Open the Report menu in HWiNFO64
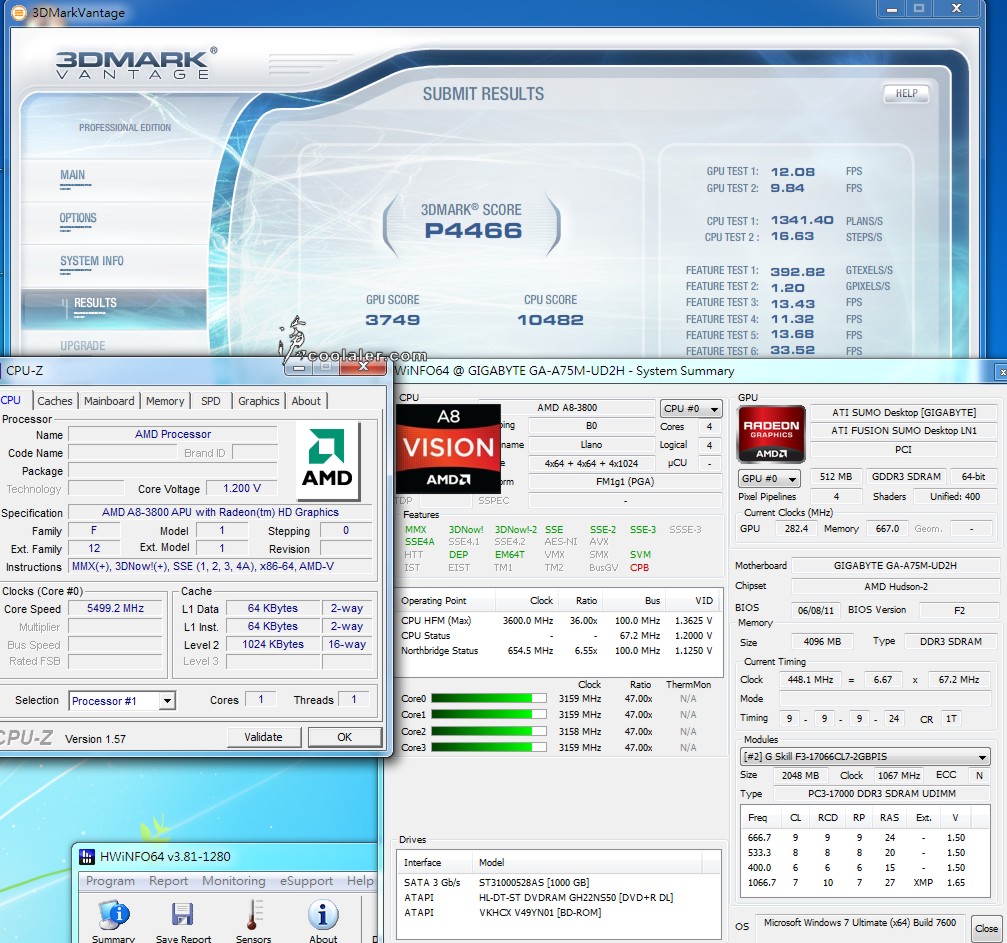Screen dimensions: 1007x943 point(168,881)
